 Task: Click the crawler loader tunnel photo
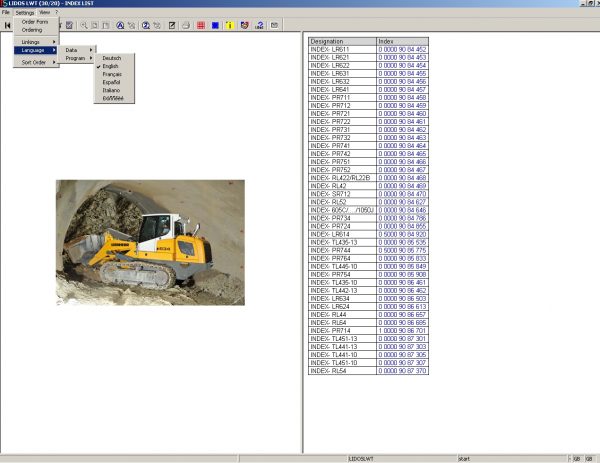[150, 242]
